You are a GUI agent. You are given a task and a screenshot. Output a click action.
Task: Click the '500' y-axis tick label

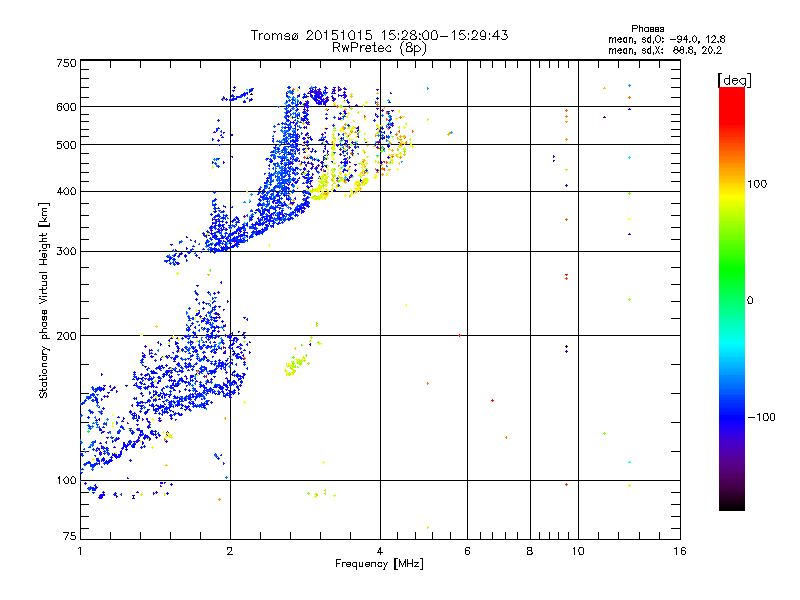[66, 145]
